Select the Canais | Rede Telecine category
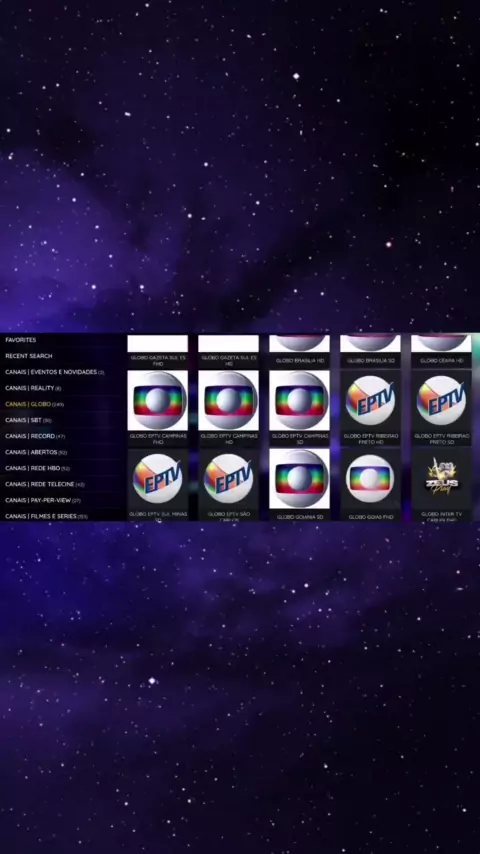 (45, 484)
